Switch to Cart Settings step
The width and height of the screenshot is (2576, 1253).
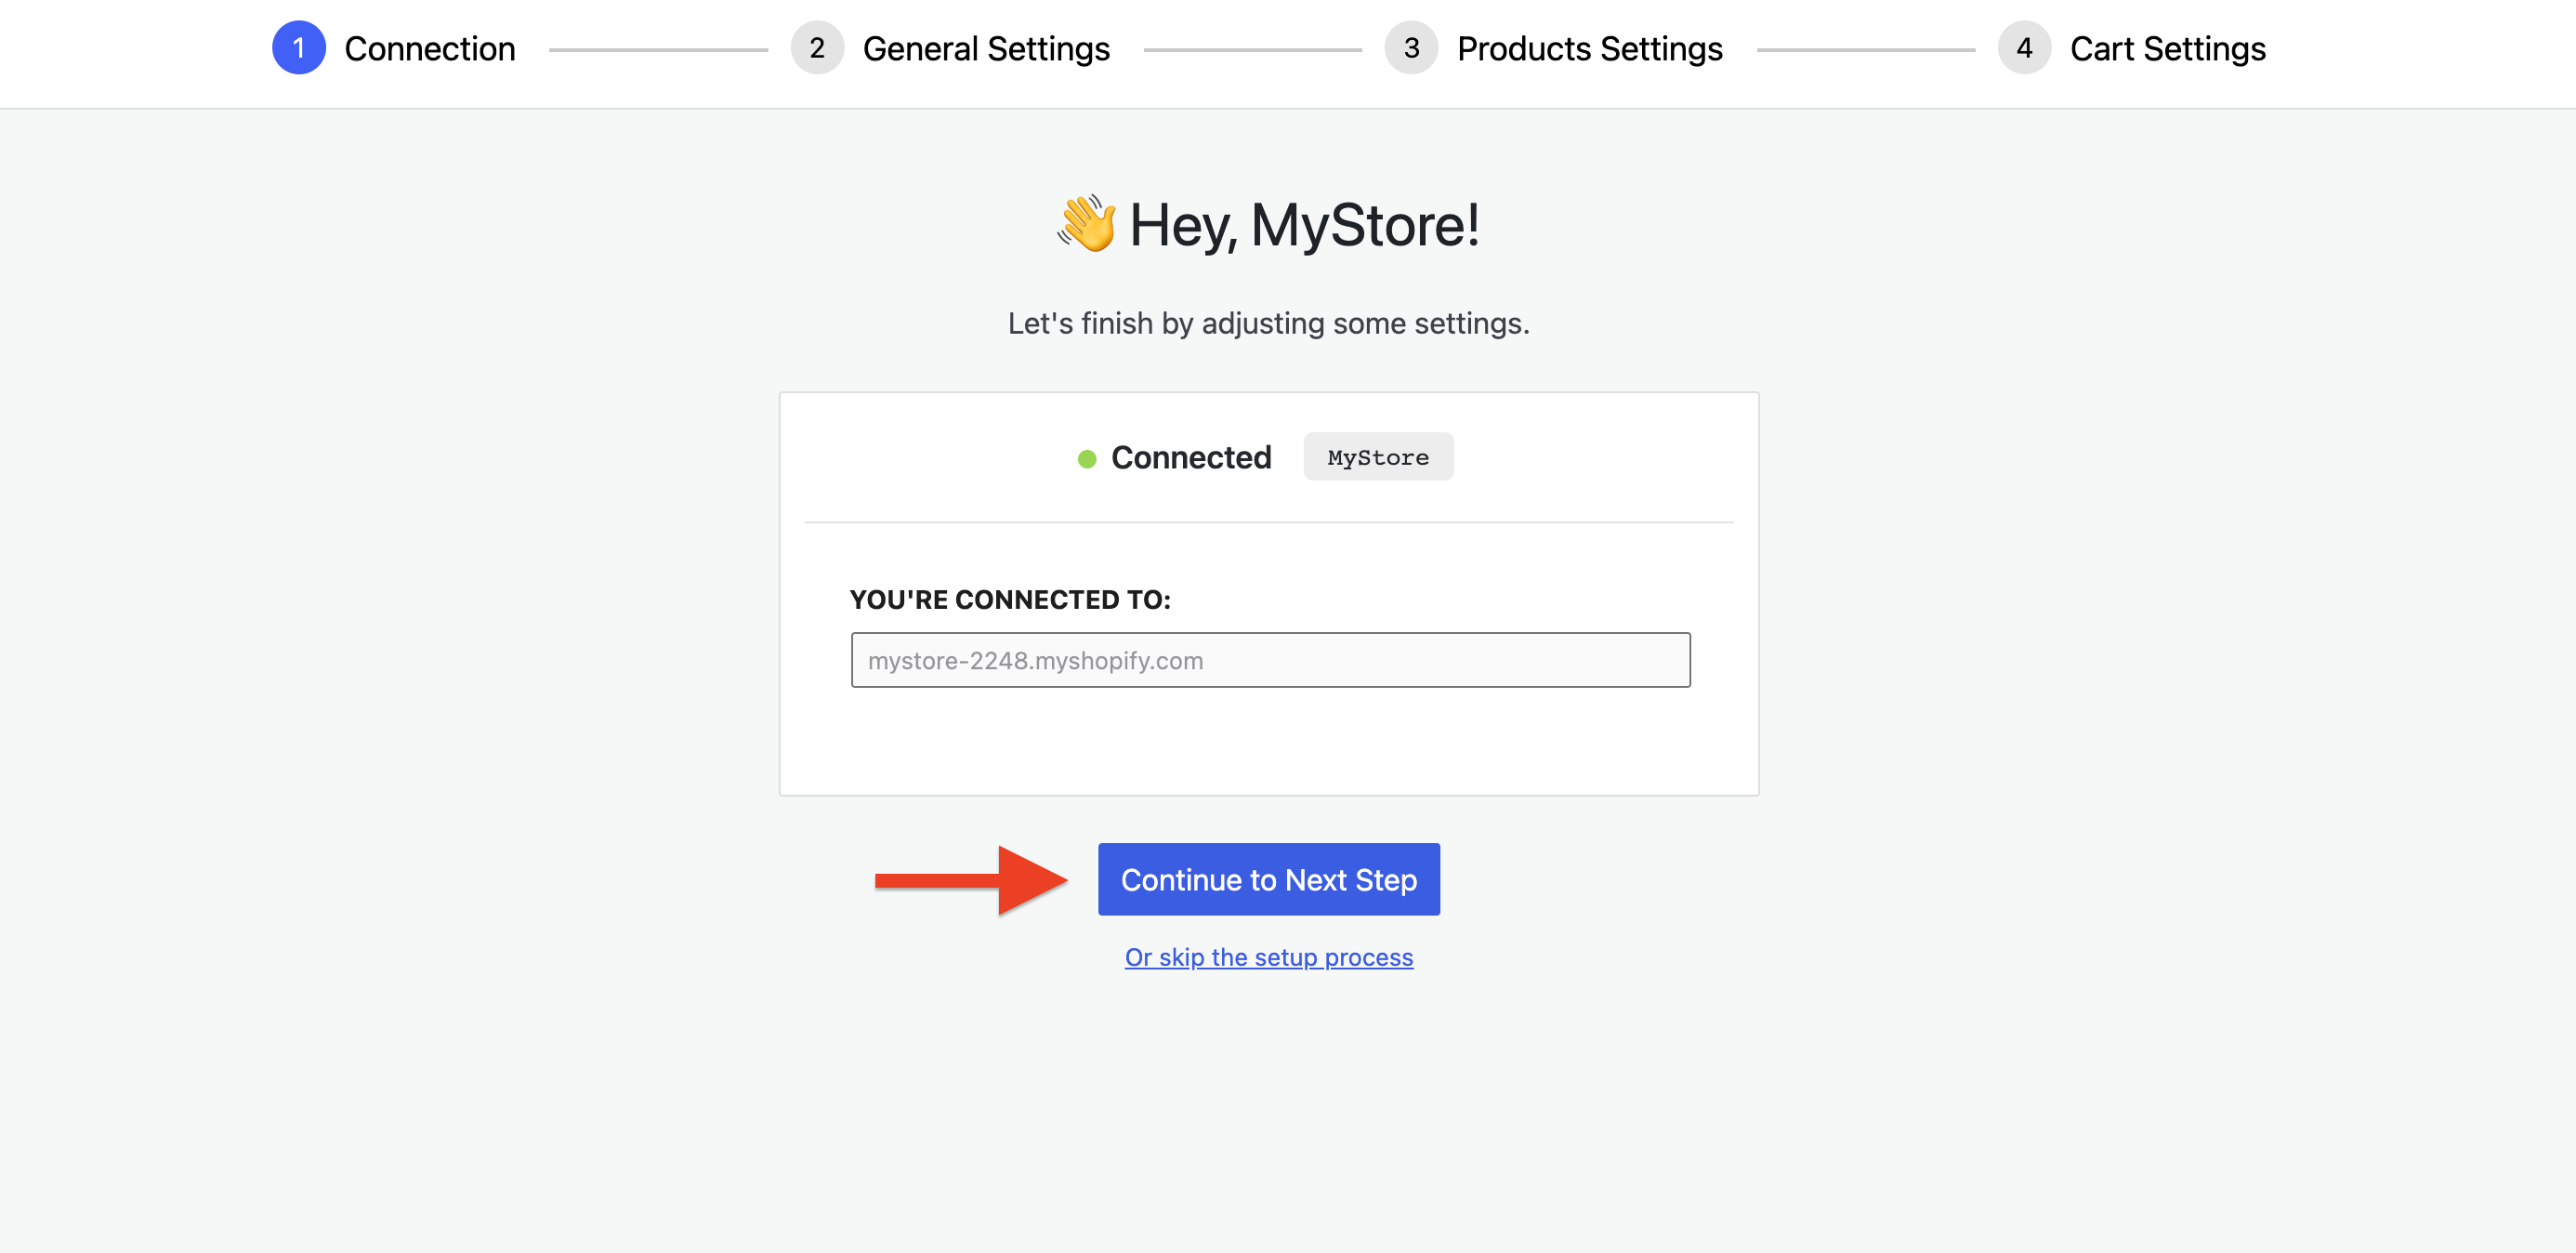tap(2166, 48)
